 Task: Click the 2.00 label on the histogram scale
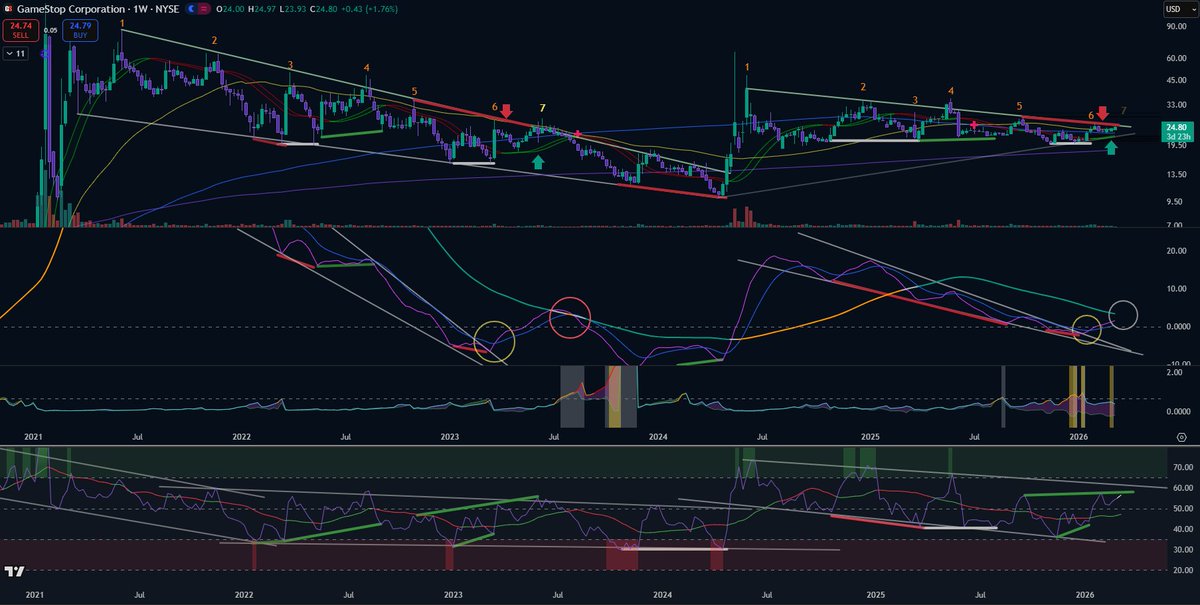tap(1177, 371)
